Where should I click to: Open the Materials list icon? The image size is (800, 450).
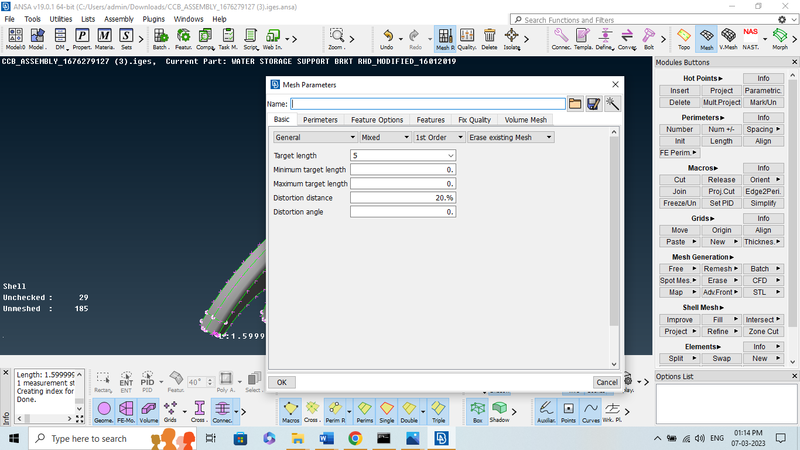(104, 39)
